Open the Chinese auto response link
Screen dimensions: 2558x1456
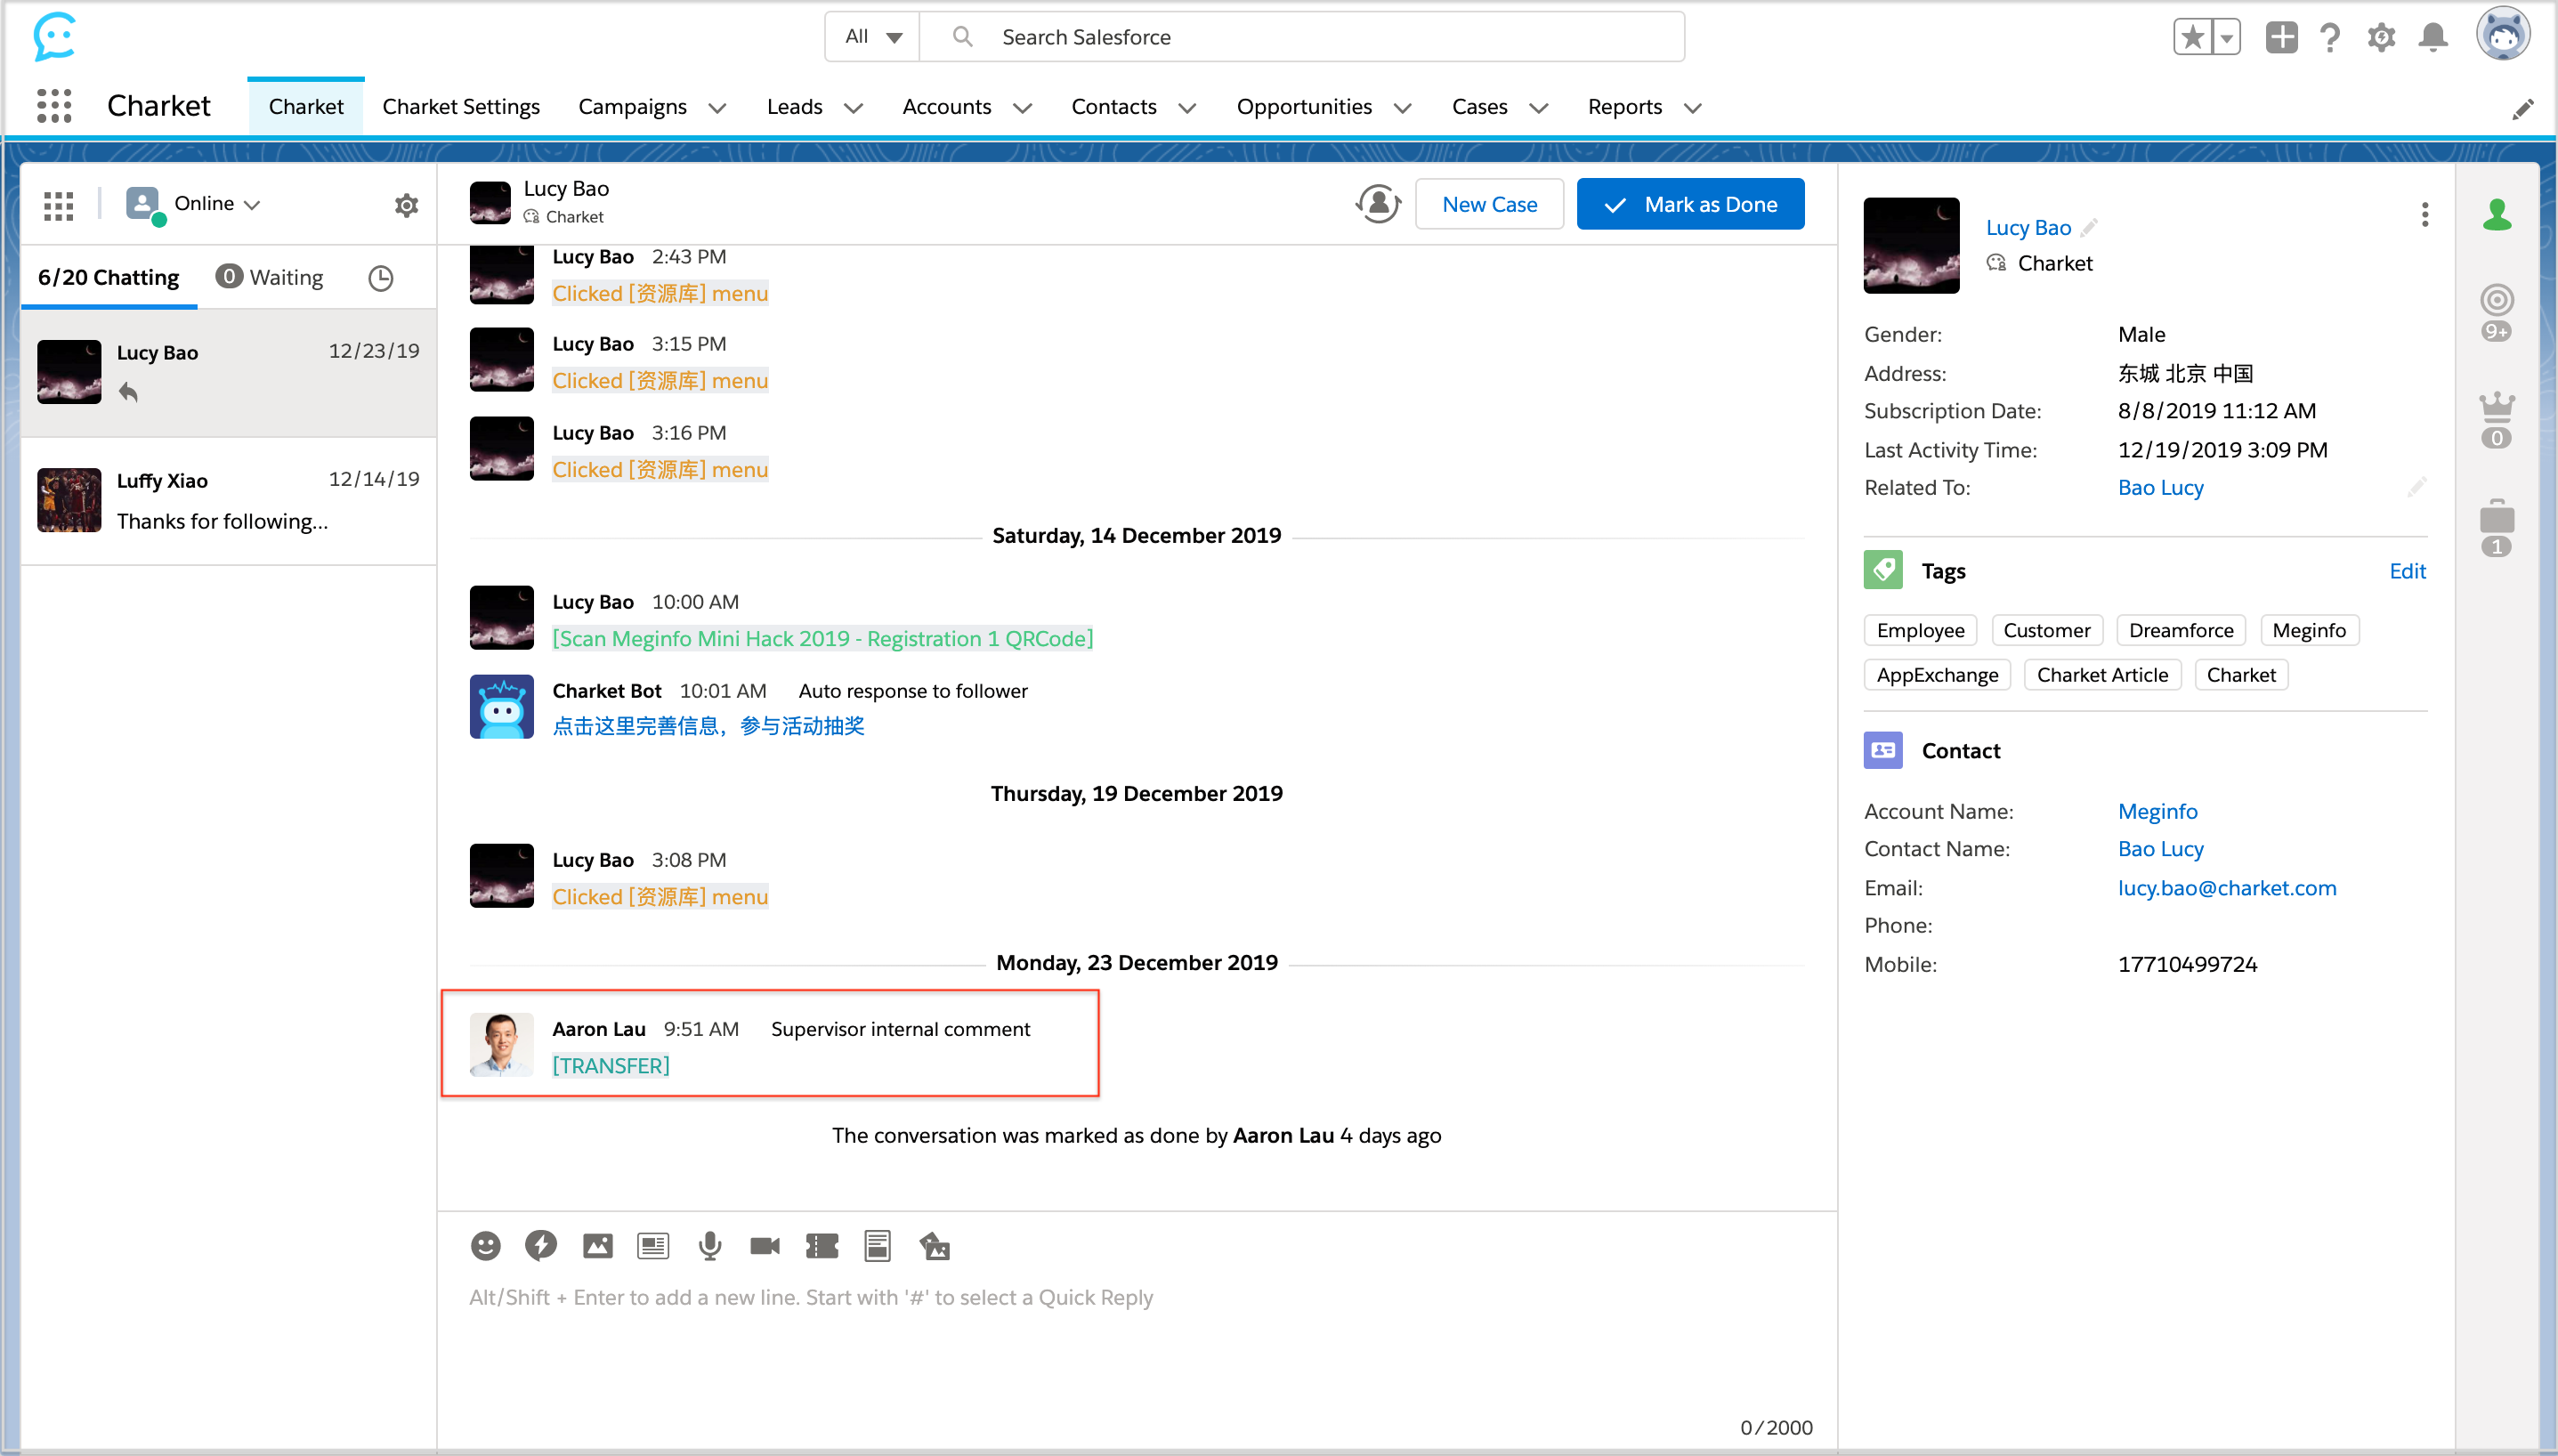(708, 726)
